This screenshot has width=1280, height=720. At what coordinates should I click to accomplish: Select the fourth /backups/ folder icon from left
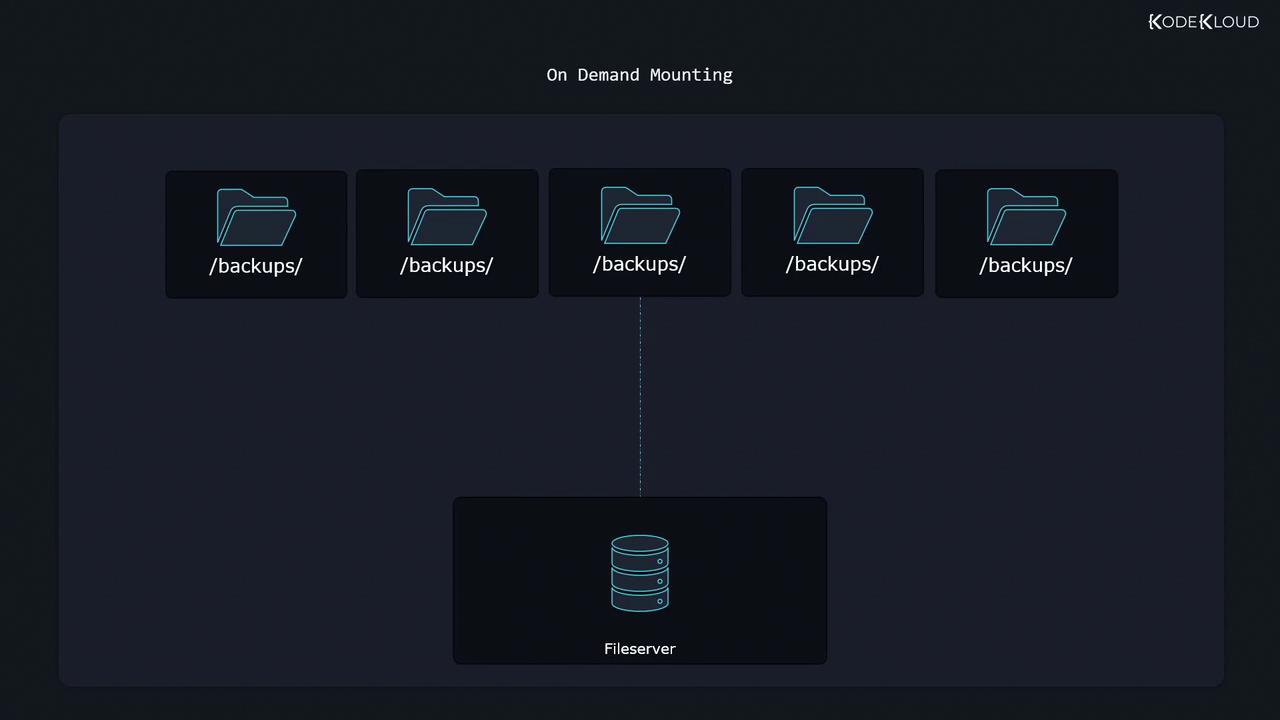tap(833, 215)
